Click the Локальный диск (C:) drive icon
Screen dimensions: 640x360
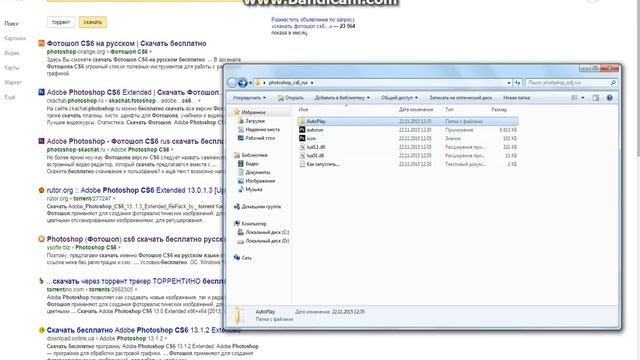tap(241, 232)
